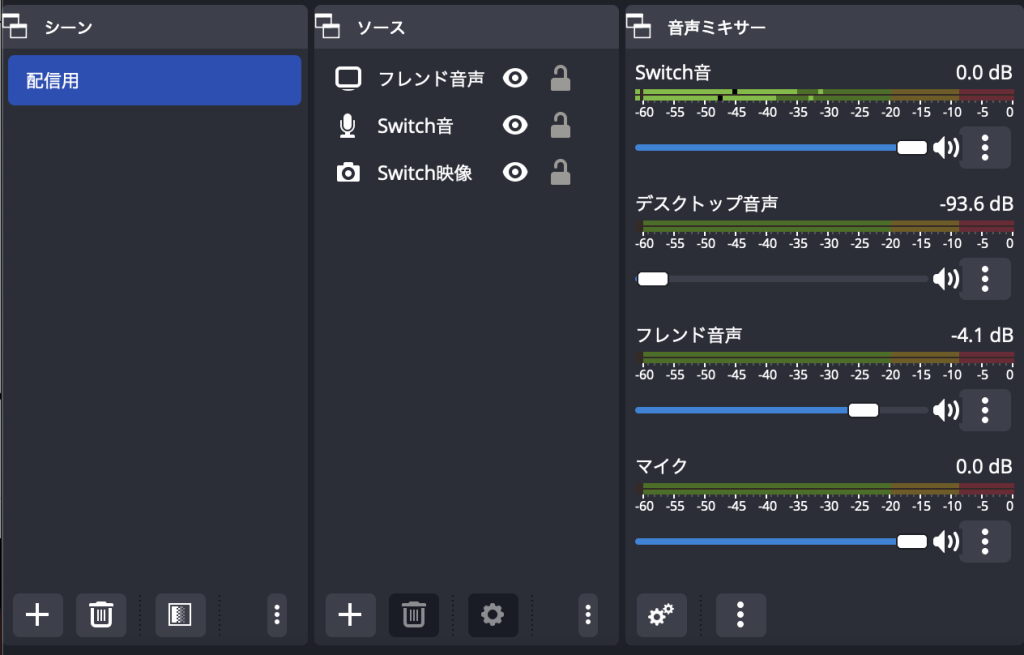This screenshot has width=1024, height=655.
Task: Lock the Switch音 source
Action: click(560, 125)
